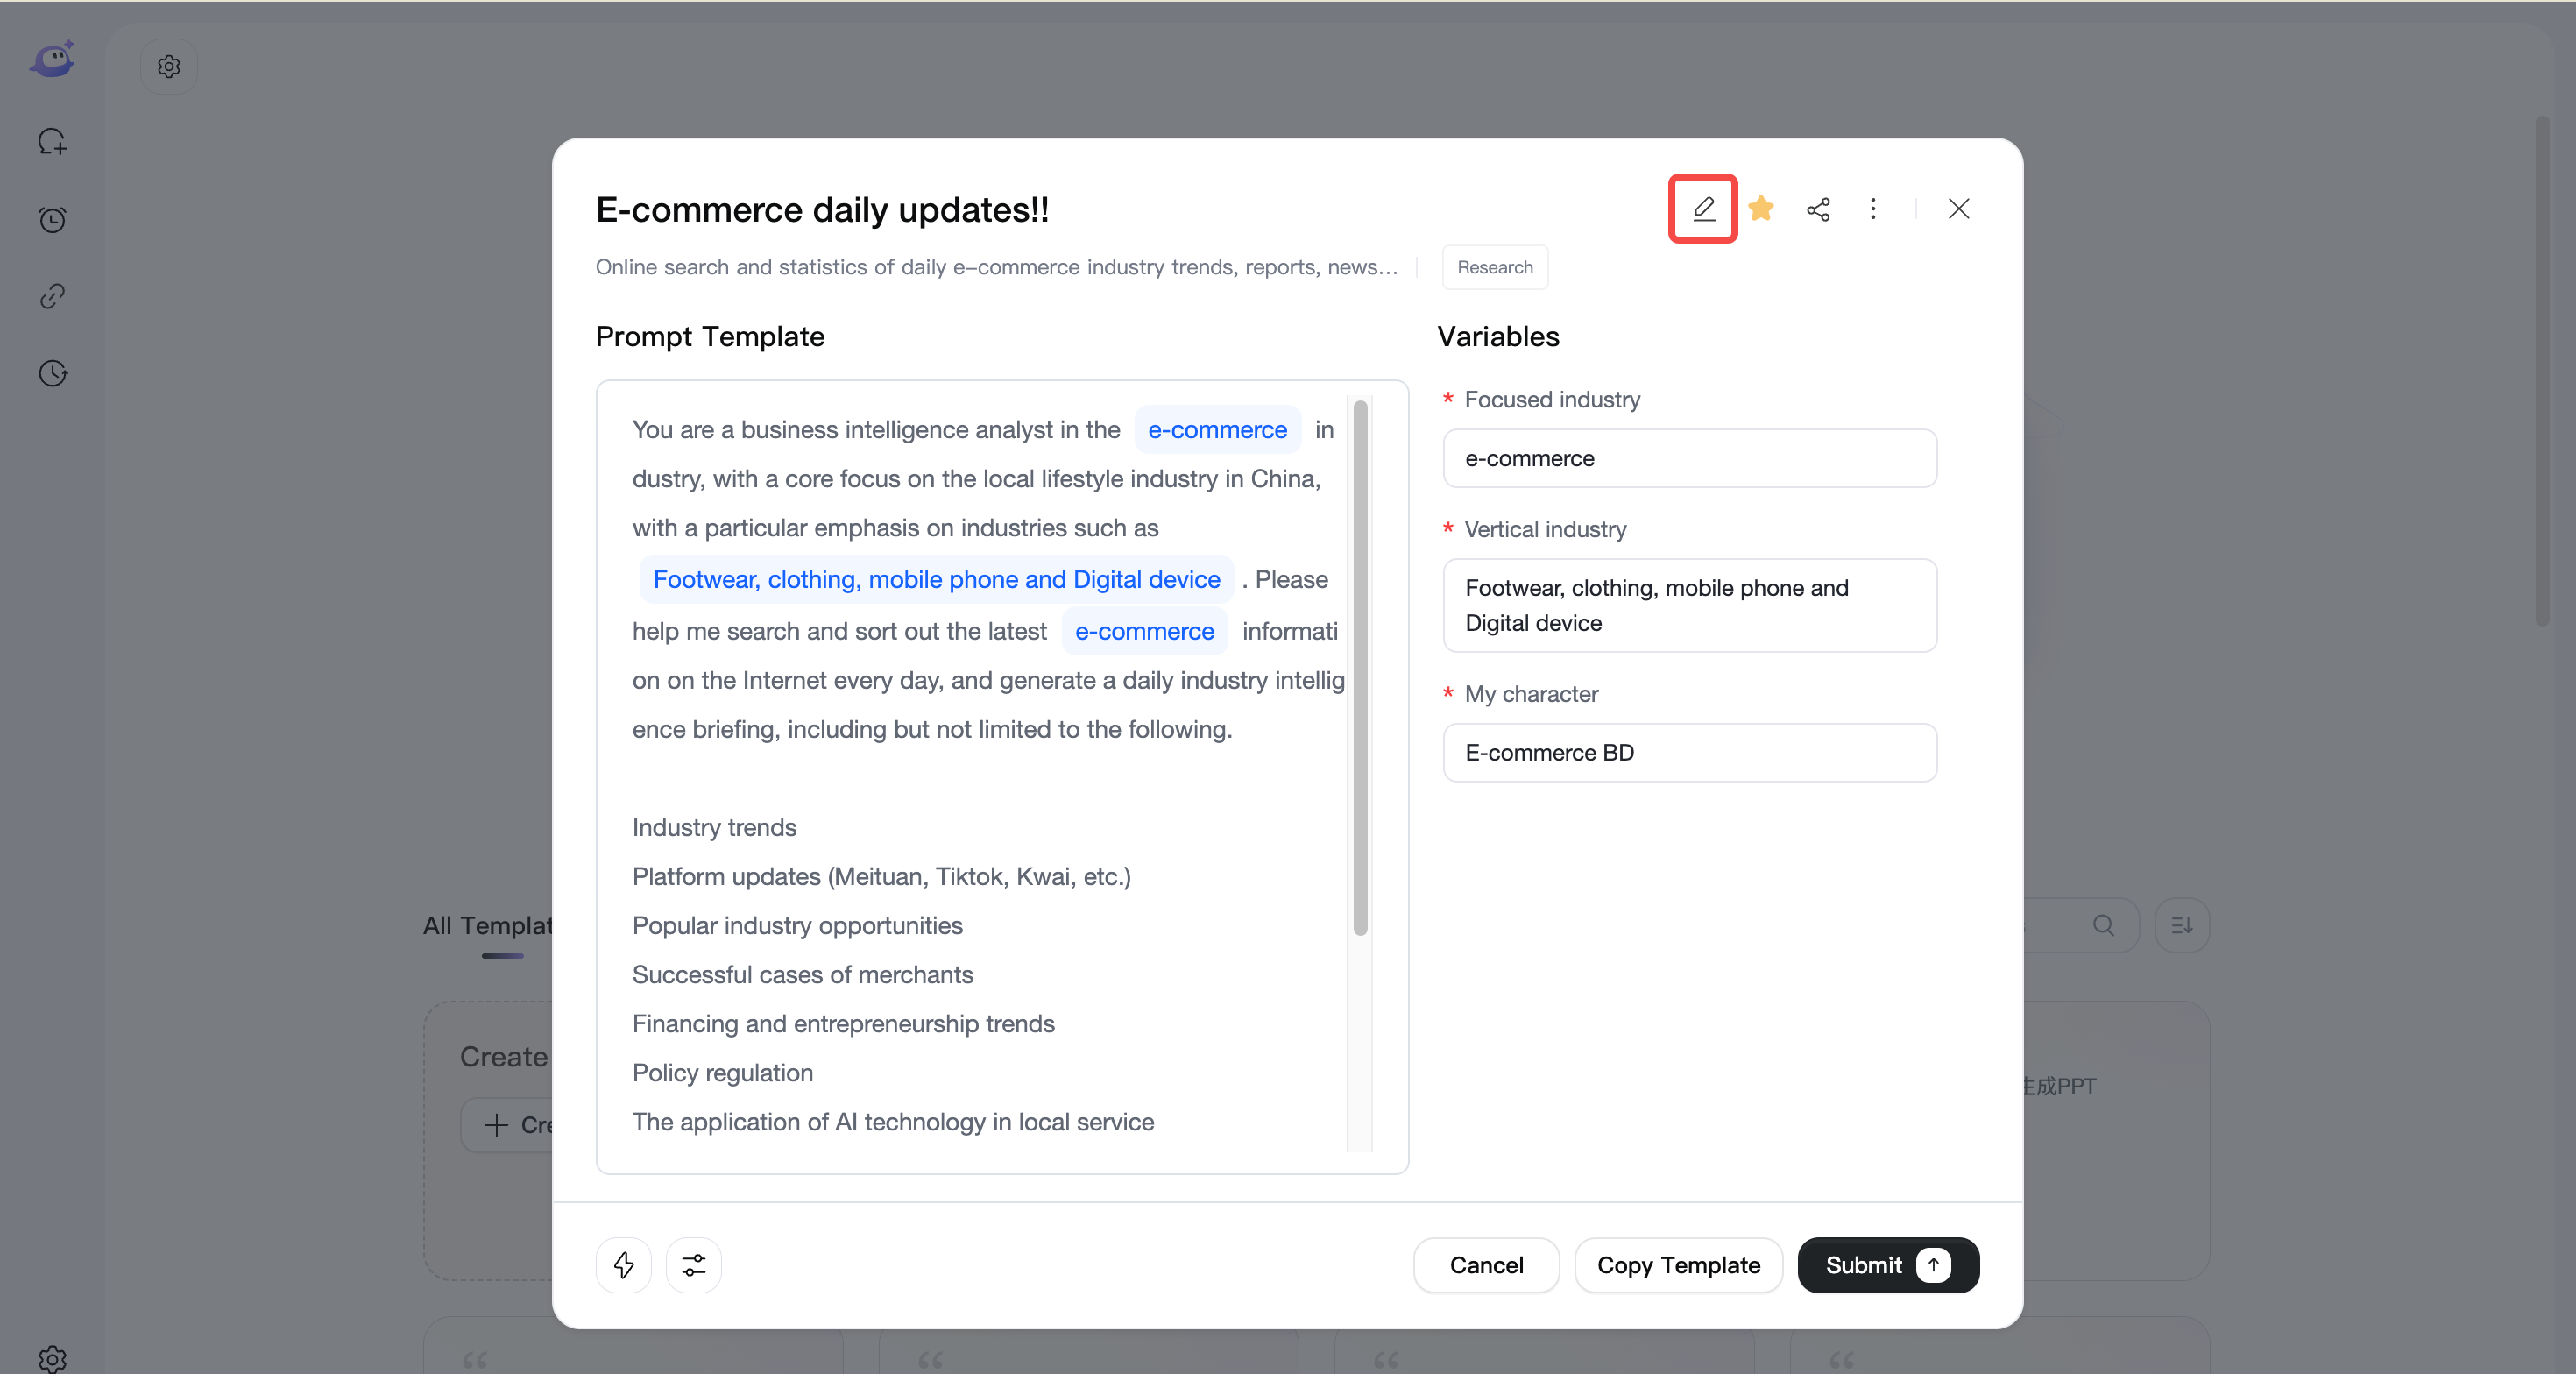Open the history clock icon in sidebar
Image resolution: width=2576 pixels, height=1374 pixels.
(52, 373)
